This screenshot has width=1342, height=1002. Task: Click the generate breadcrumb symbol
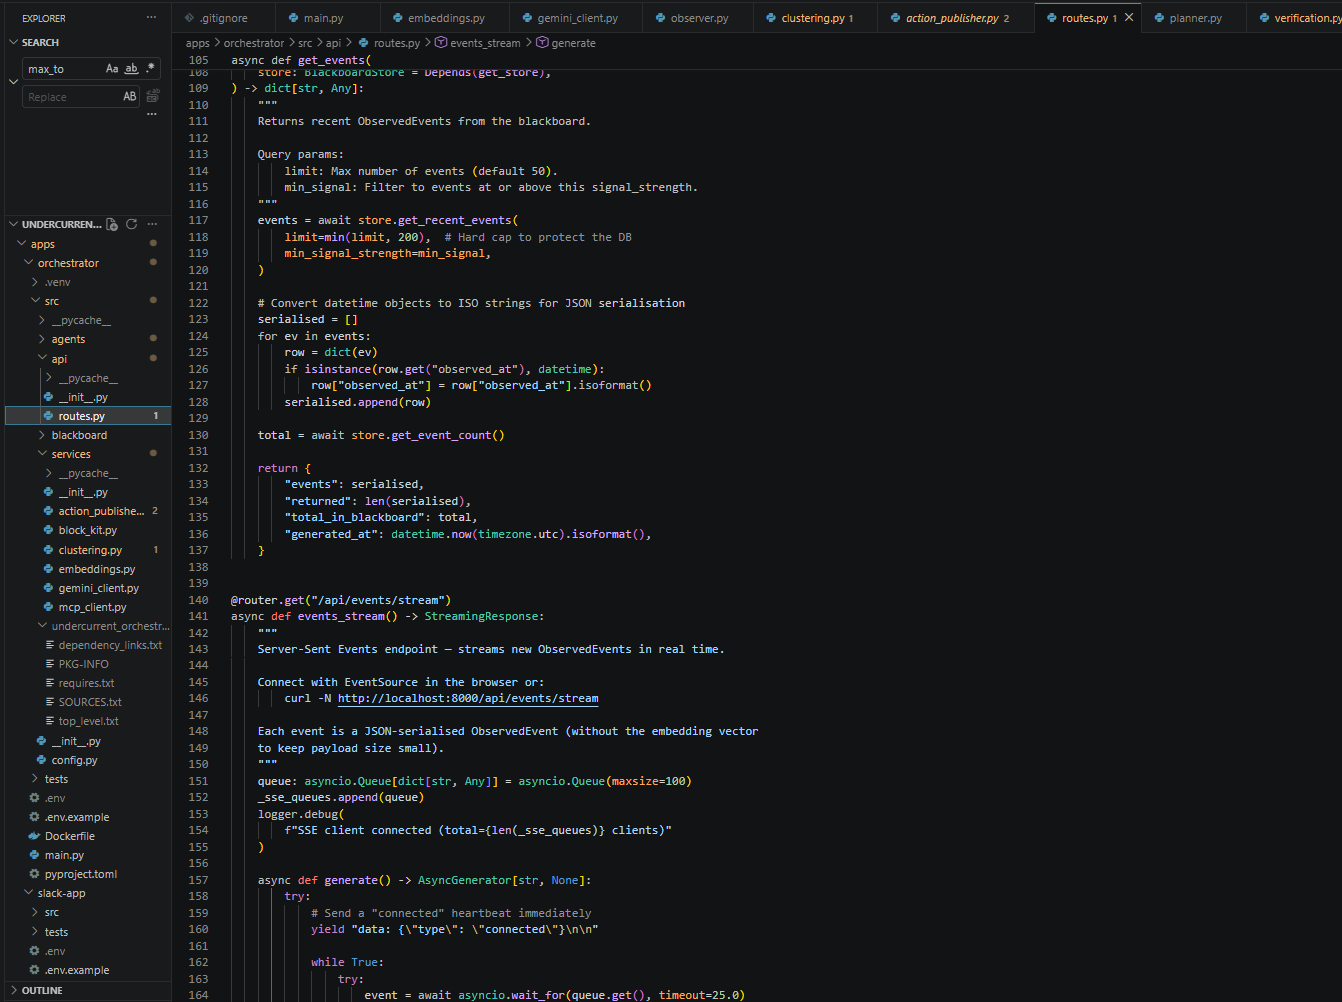click(x=566, y=43)
